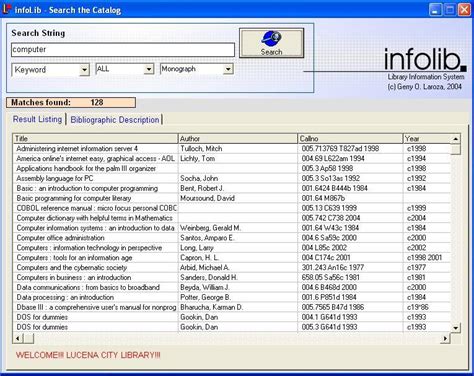This screenshot has width=474, height=376.
Task: Click the horizontal scrollbar right arrow
Action: pyautogui.click(x=445, y=339)
